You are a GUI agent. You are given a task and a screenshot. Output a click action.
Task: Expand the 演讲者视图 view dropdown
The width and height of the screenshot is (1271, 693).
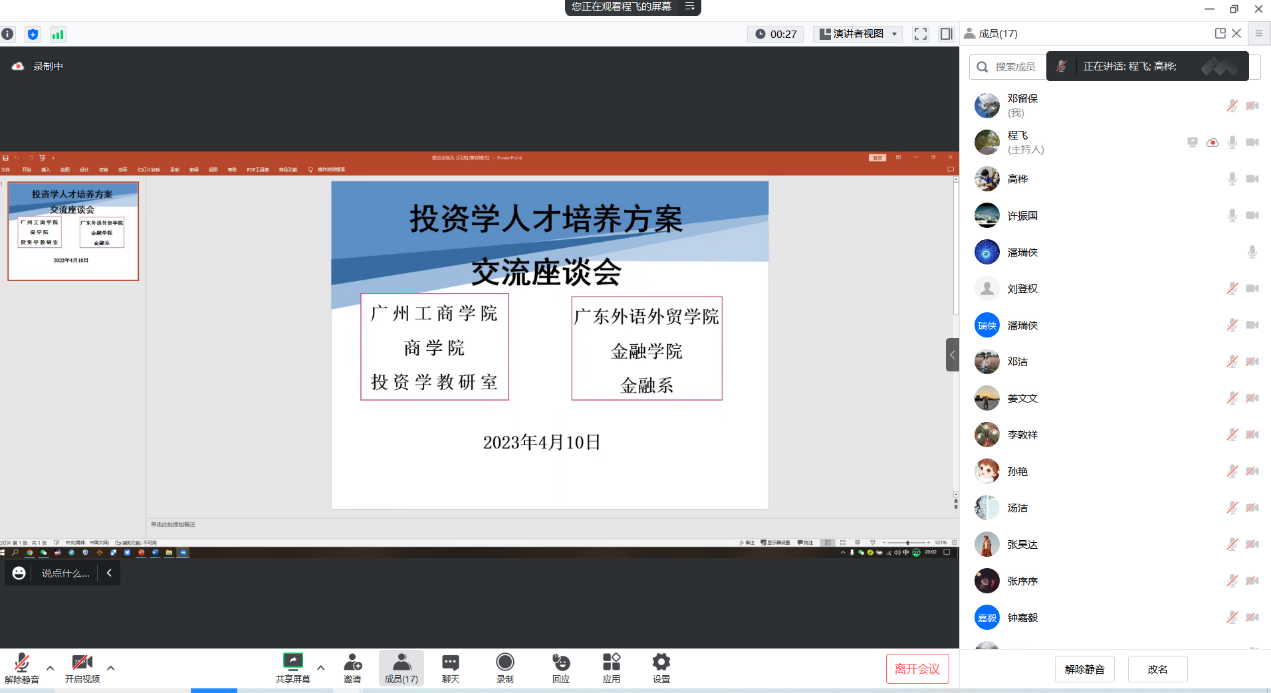click(859, 34)
